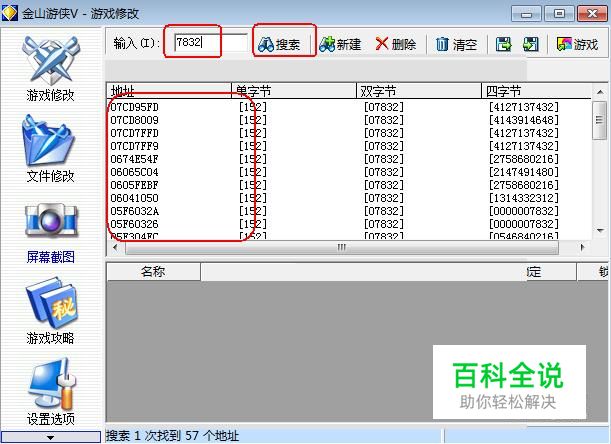This screenshot has height=444, width=611.
Task: Click four-byte value [4143914648]
Action: [524, 120]
